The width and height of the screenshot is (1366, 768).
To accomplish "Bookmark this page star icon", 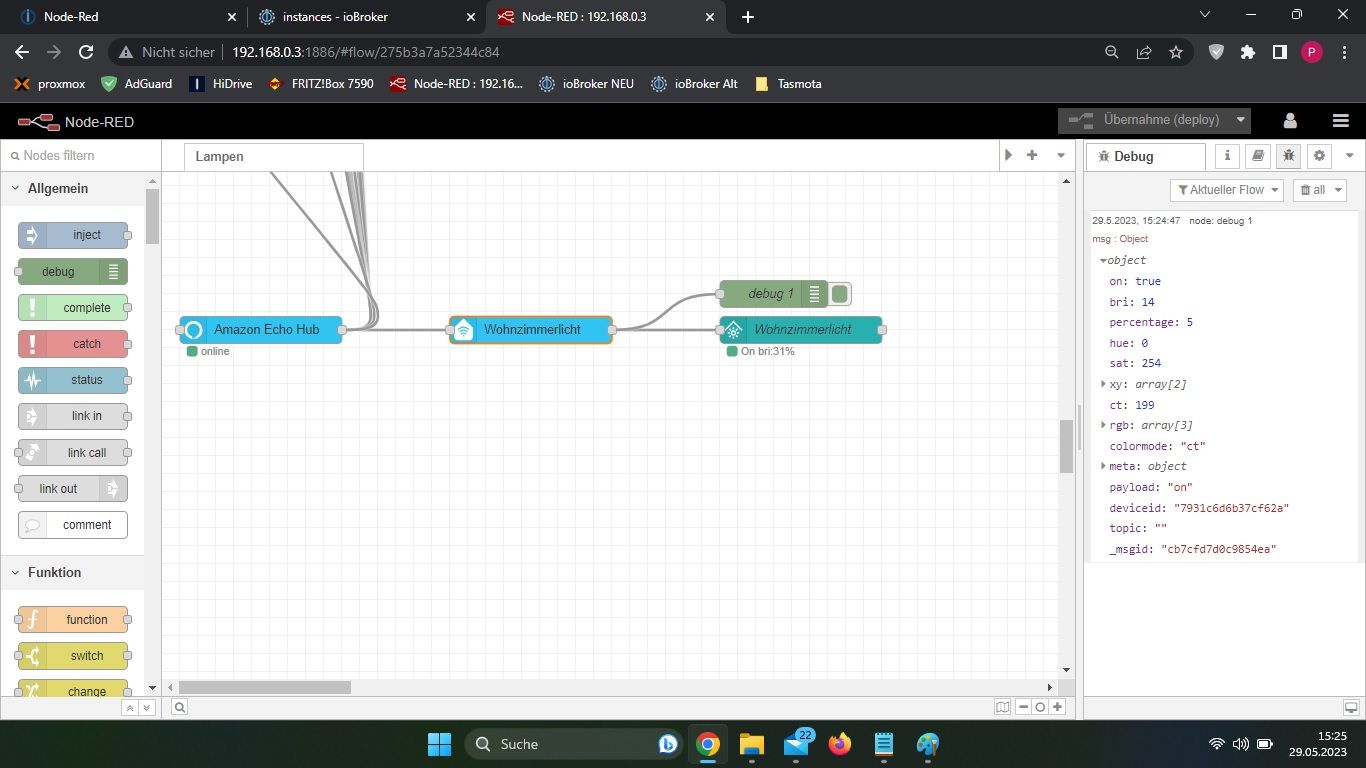I will (1176, 52).
